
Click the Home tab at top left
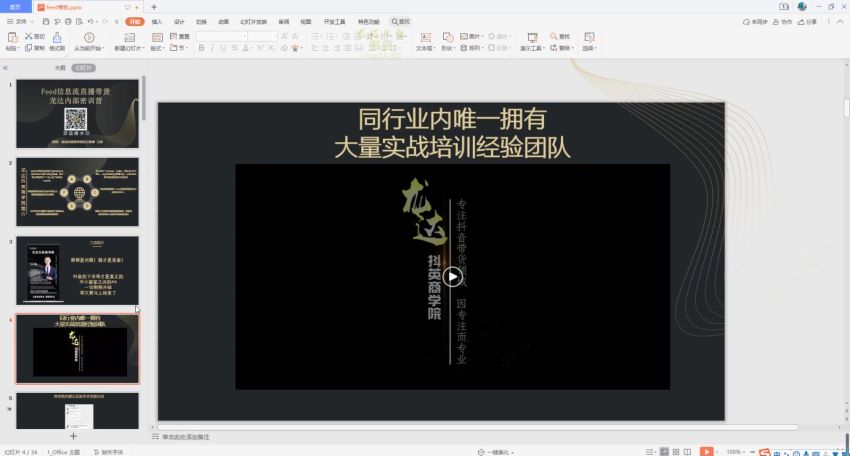coord(15,7)
